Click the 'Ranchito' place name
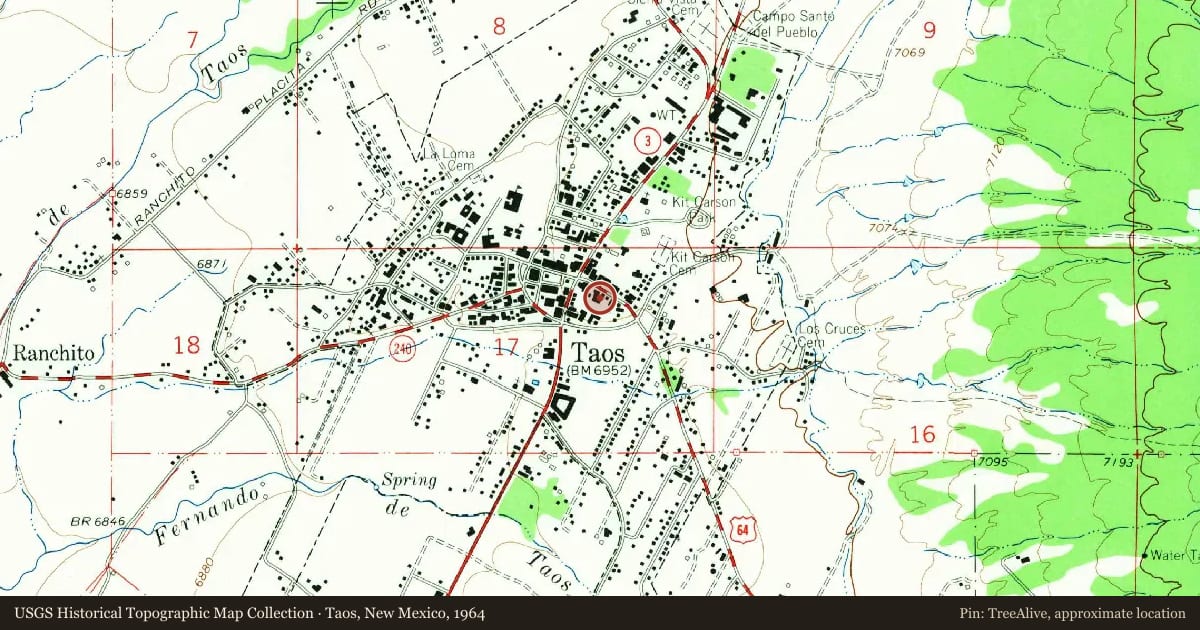This screenshot has width=1200, height=630. [54, 353]
